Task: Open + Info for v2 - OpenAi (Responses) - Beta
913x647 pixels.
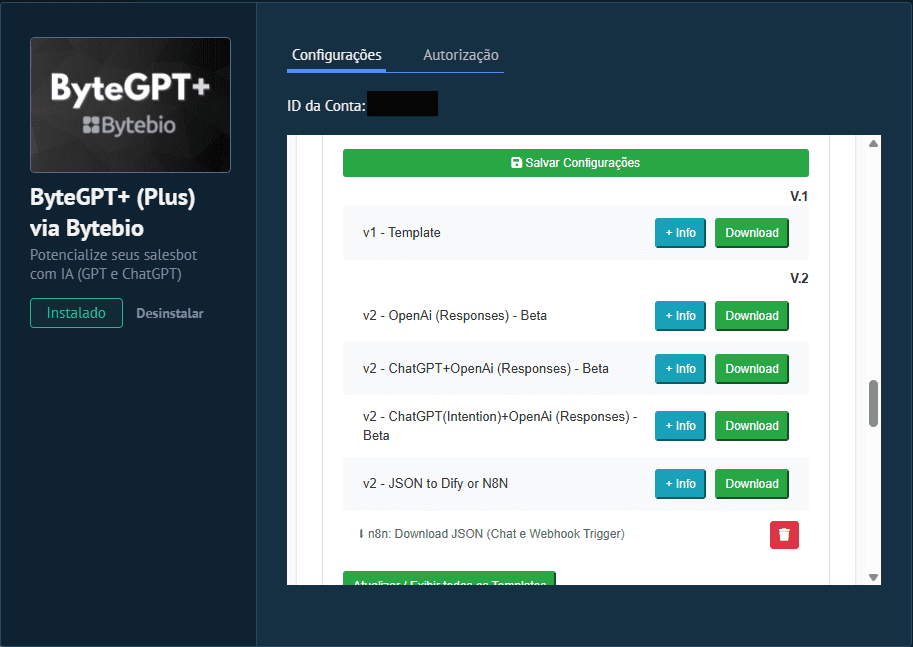Action: (x=680, y=316)
